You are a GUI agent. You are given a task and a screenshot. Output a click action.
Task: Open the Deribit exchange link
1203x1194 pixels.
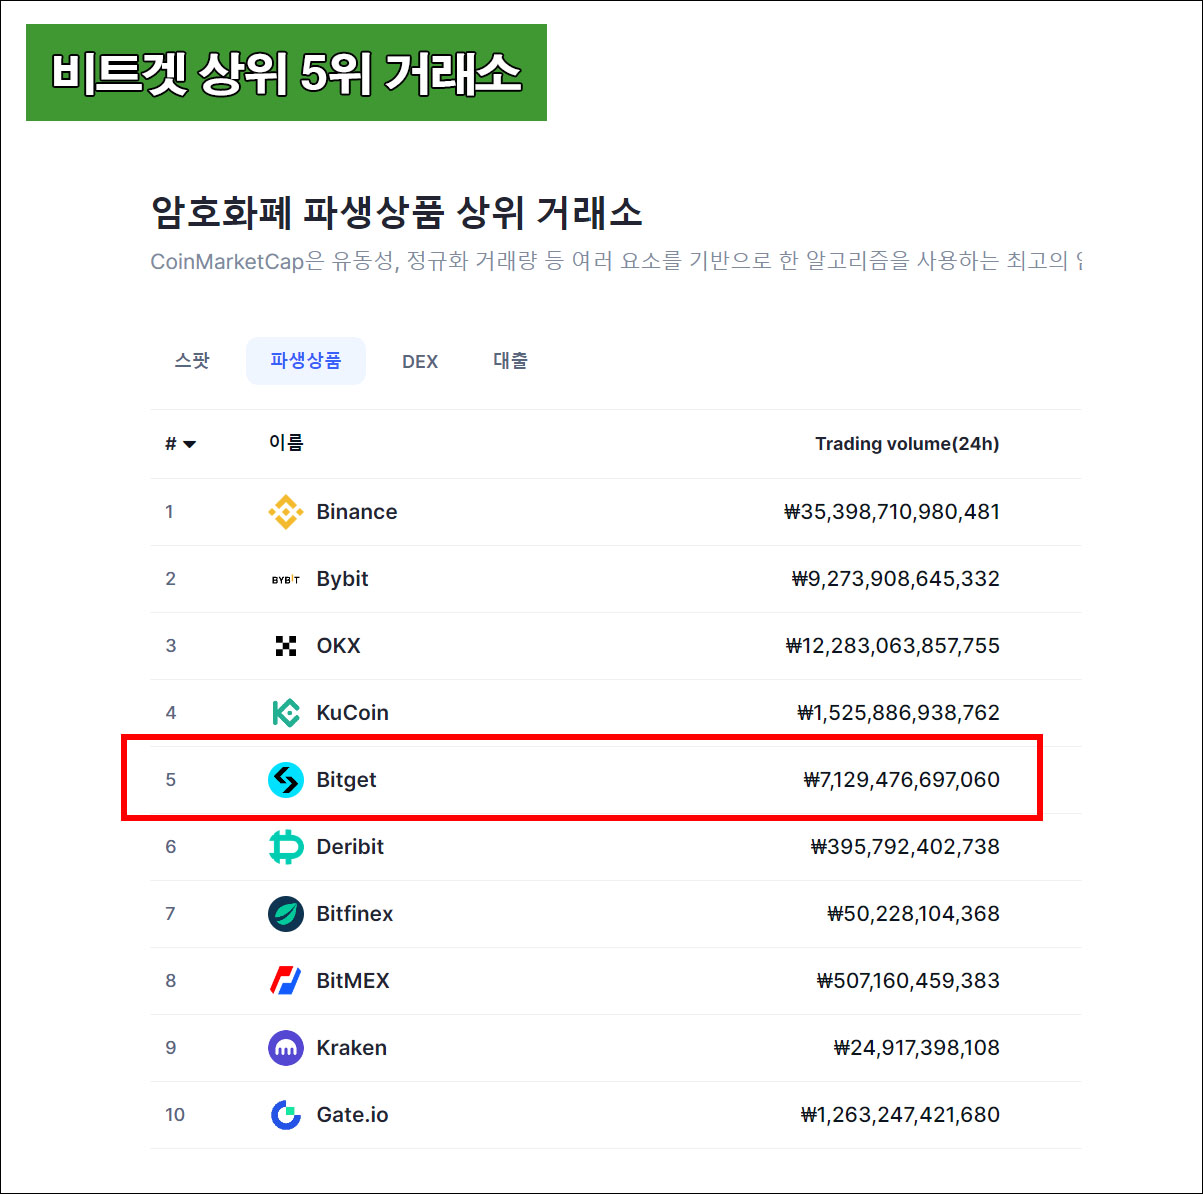pyautogui.click(x=350, y=847)
